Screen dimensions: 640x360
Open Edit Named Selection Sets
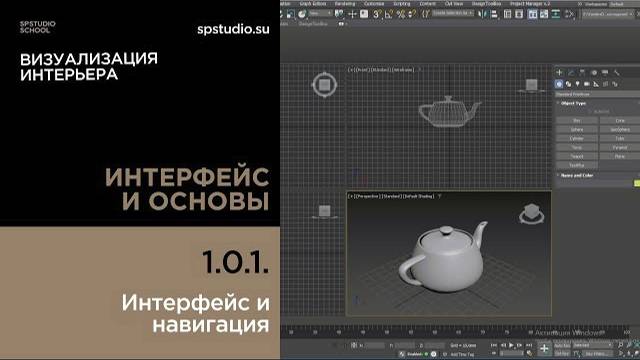tap(425, 14)
